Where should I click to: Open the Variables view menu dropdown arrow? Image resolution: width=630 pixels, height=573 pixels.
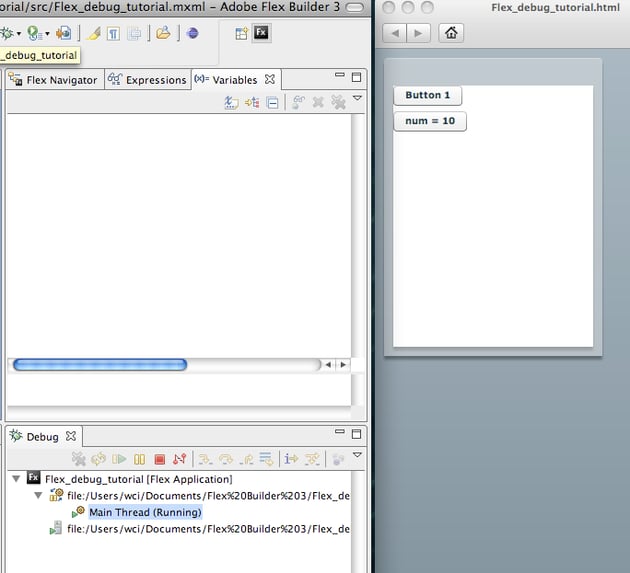click(357, 99)
